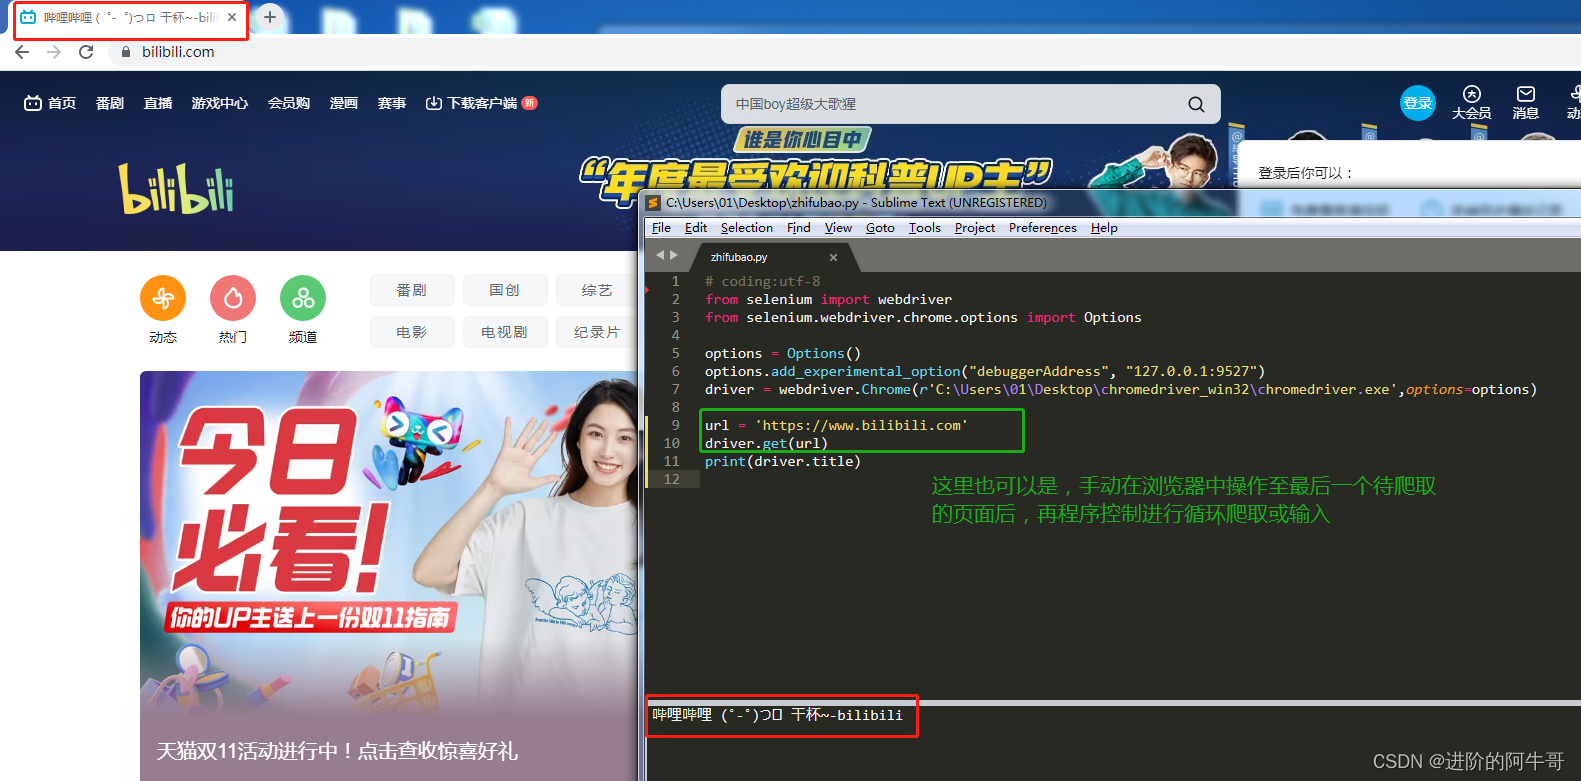Open 直播 in bilibili navigation
Screen dimensions: 1581x781
click(x=158, y=103)
